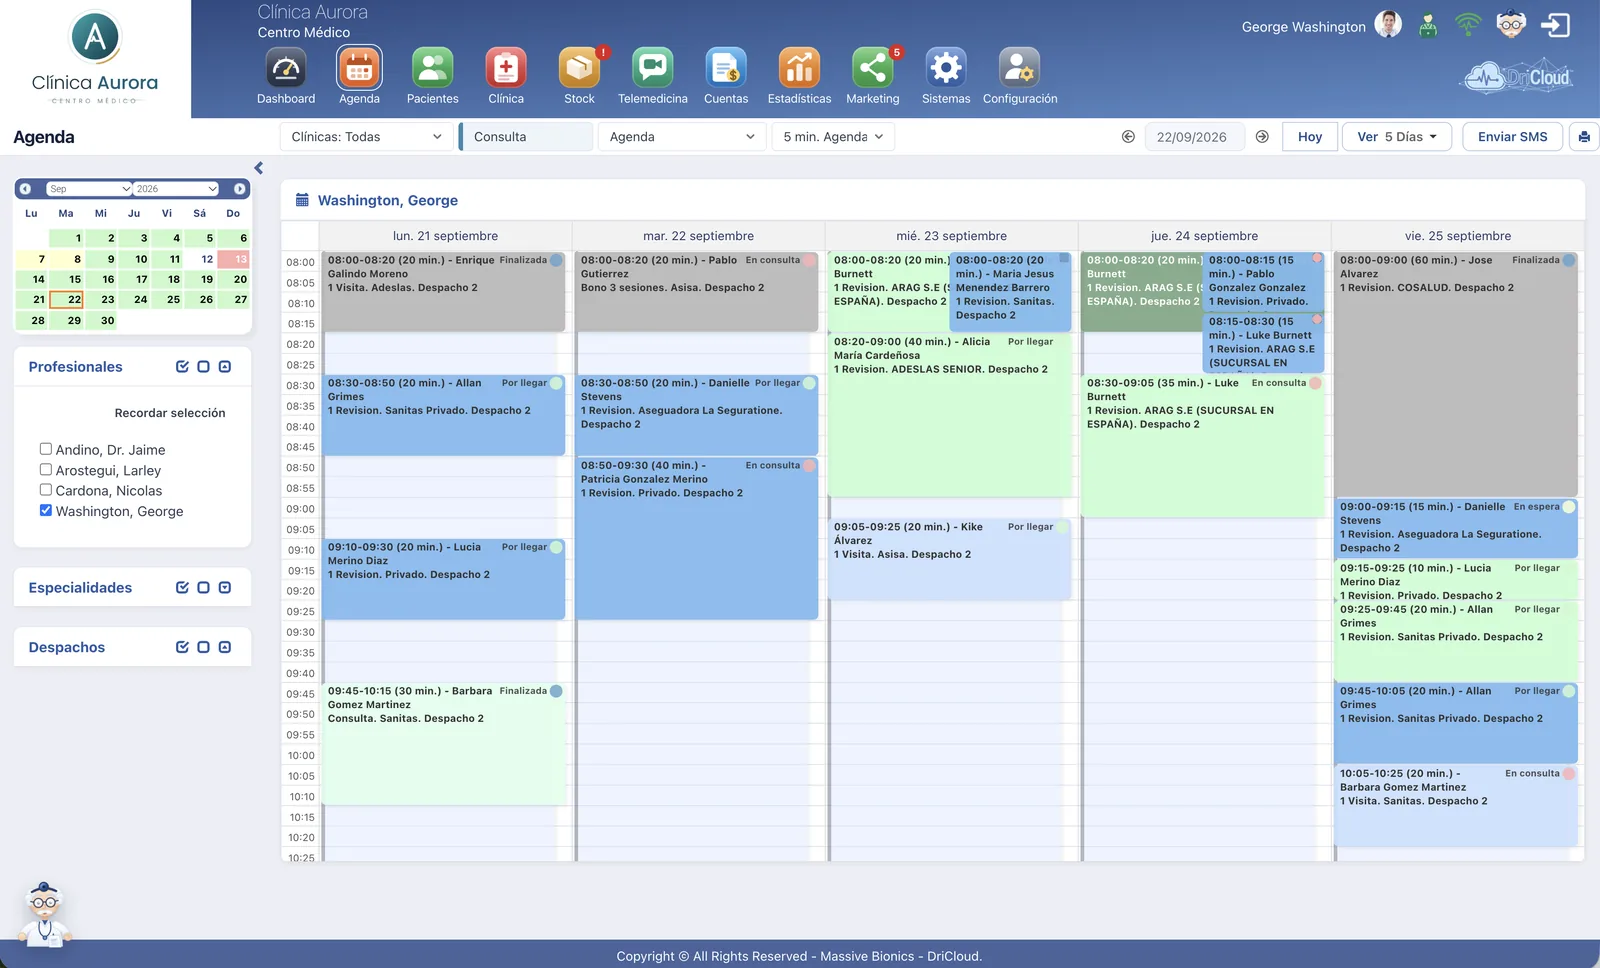Image resolution: width=1600 pixels, height=968 pixels.
Task: Click the doctor mascot helper in corner
Action: [43, 916]
